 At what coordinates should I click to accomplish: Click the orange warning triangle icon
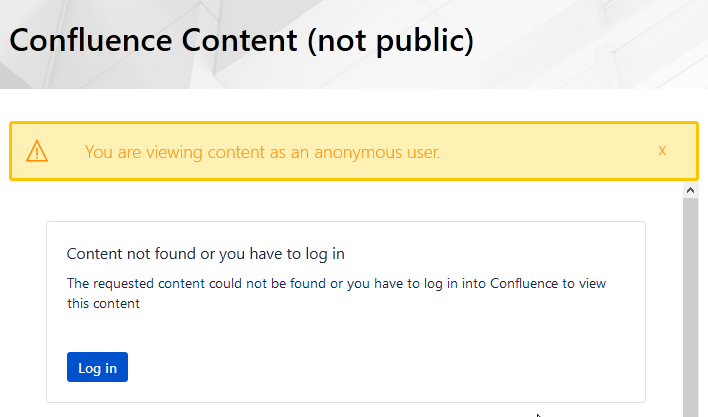(37, 151)
